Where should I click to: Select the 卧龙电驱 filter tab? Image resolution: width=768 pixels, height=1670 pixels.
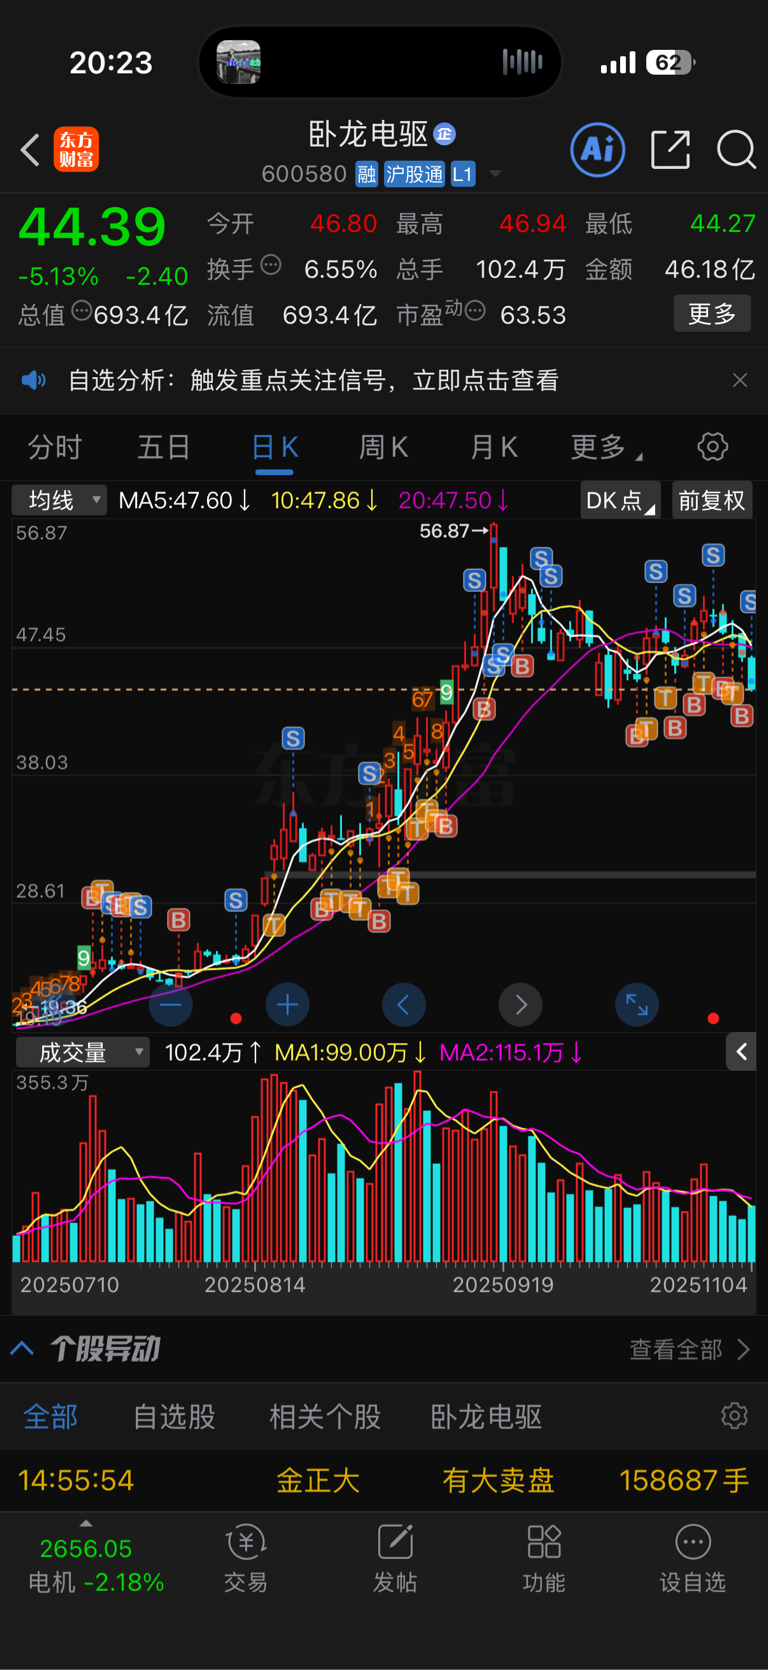[486, 1416]
